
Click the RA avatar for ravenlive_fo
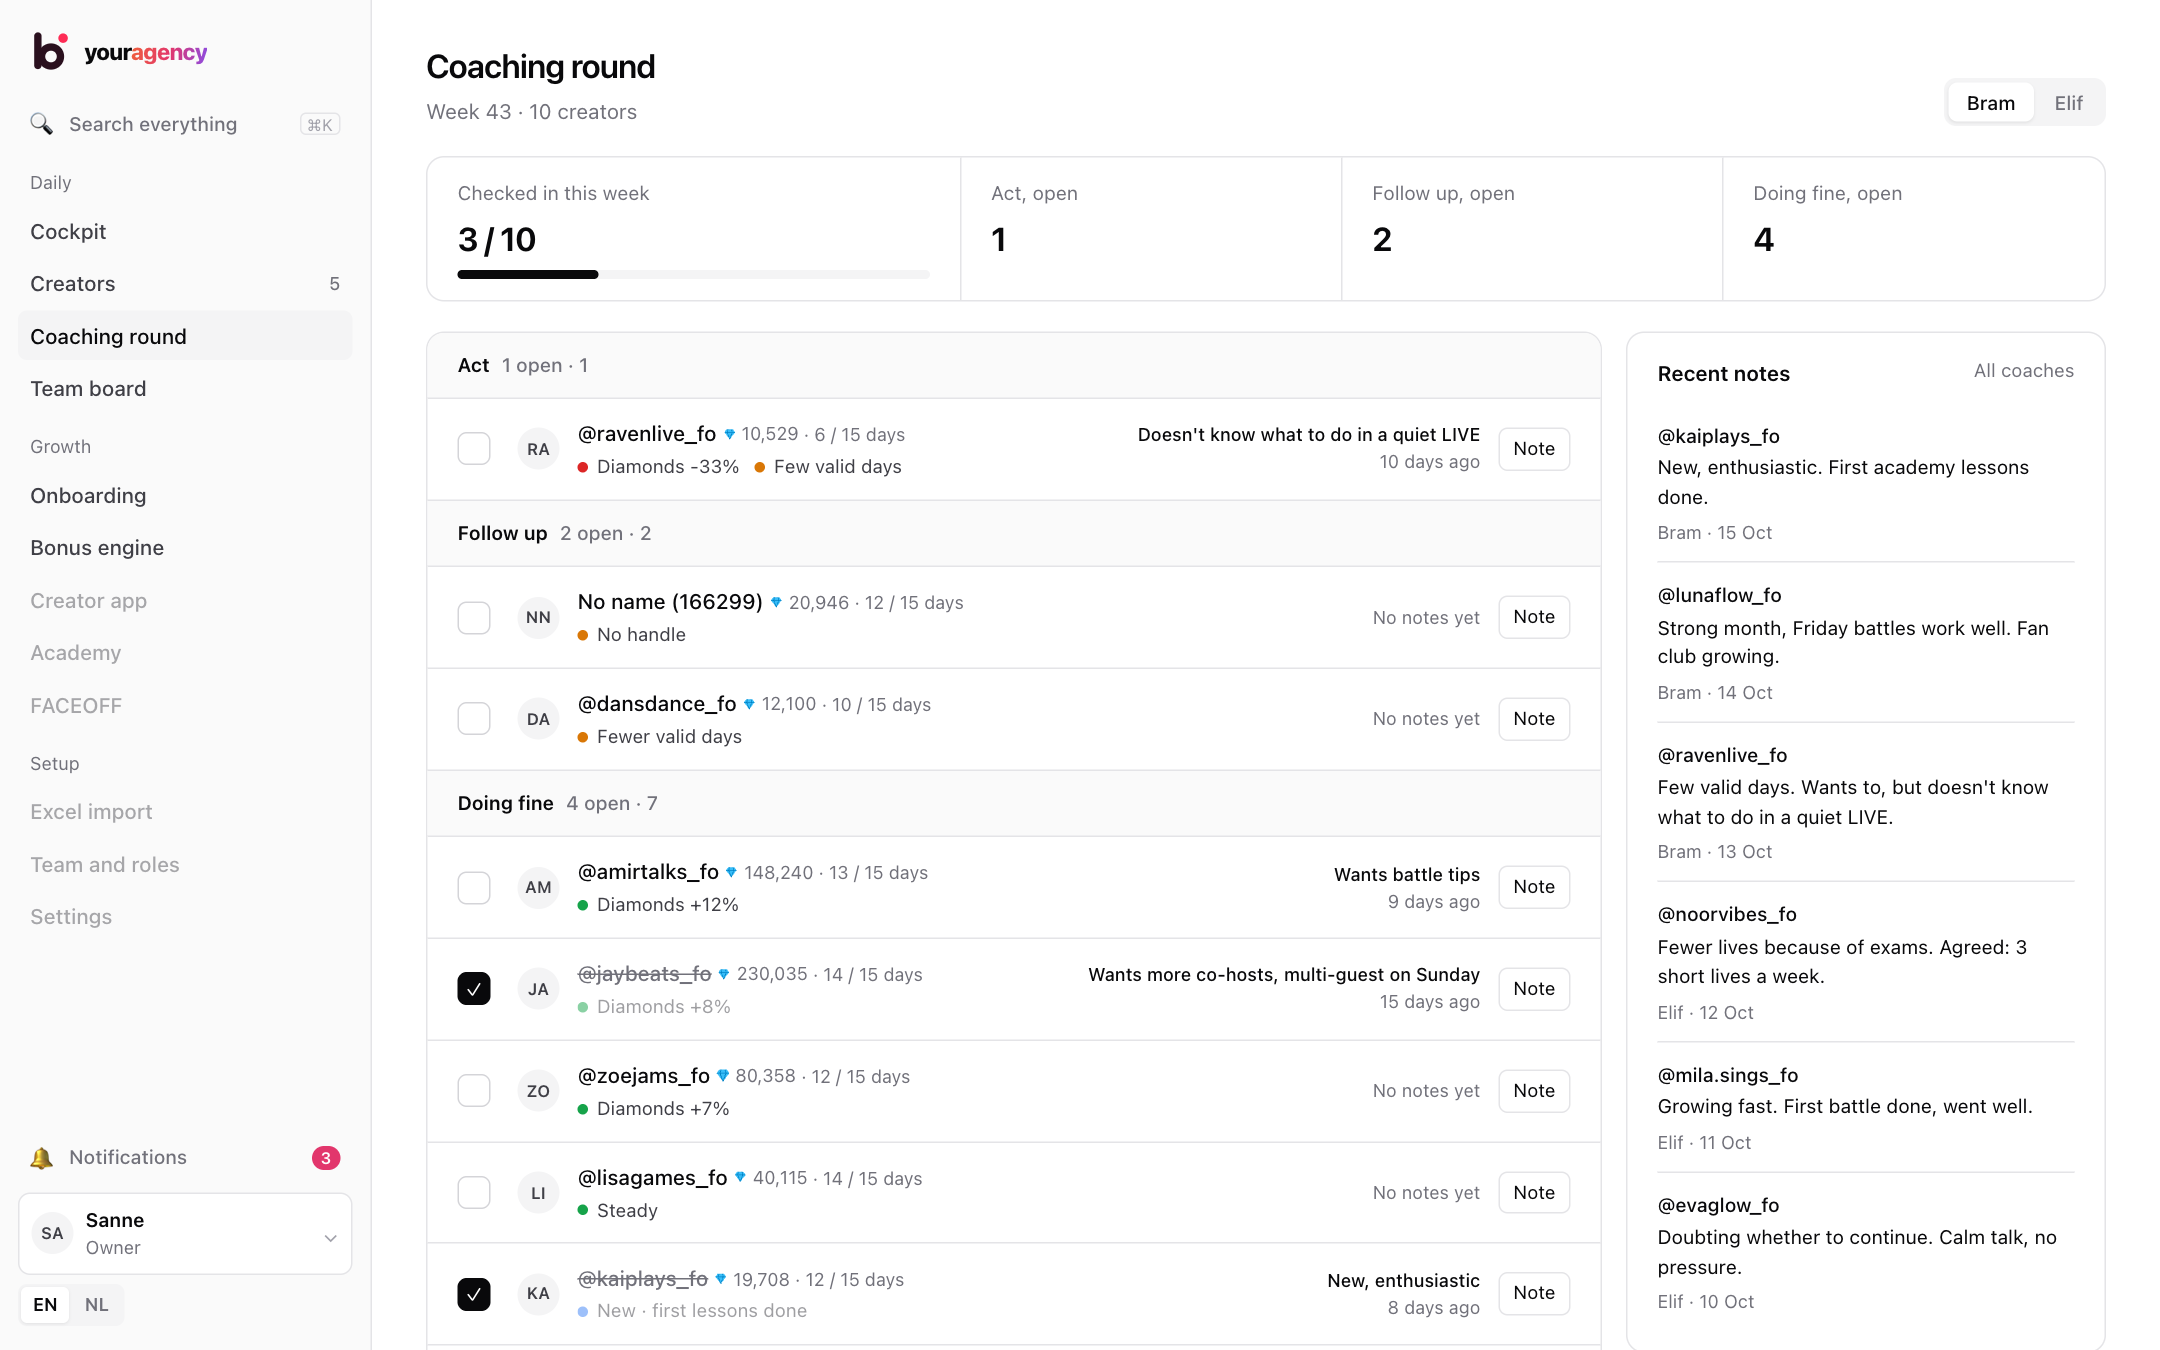pyautogui.click(x=538, y=449)
